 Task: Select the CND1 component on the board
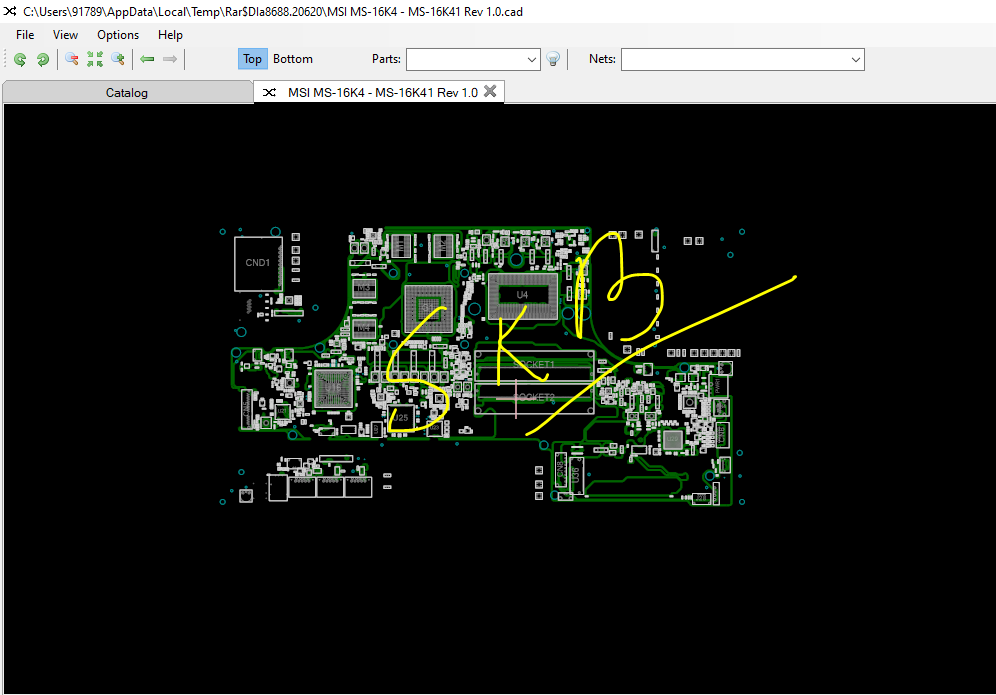click(258, 264)
